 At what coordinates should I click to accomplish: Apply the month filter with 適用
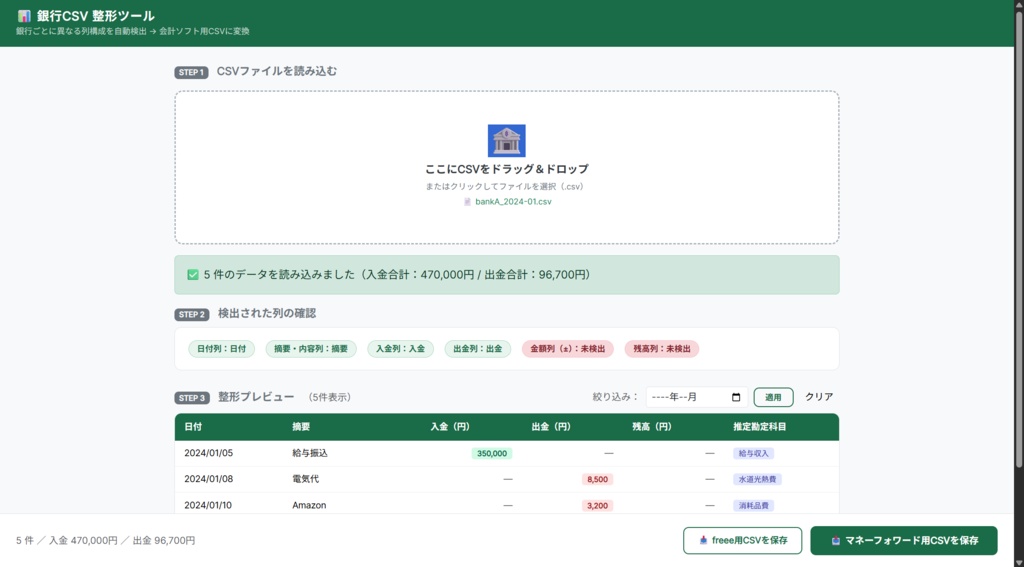pos(773,397)
